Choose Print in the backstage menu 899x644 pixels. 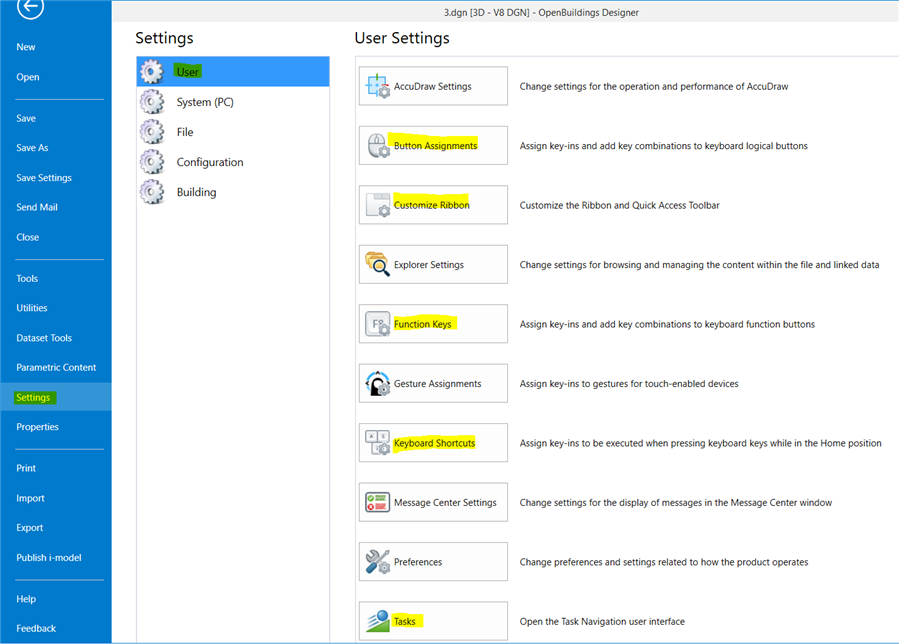(26, 468)
